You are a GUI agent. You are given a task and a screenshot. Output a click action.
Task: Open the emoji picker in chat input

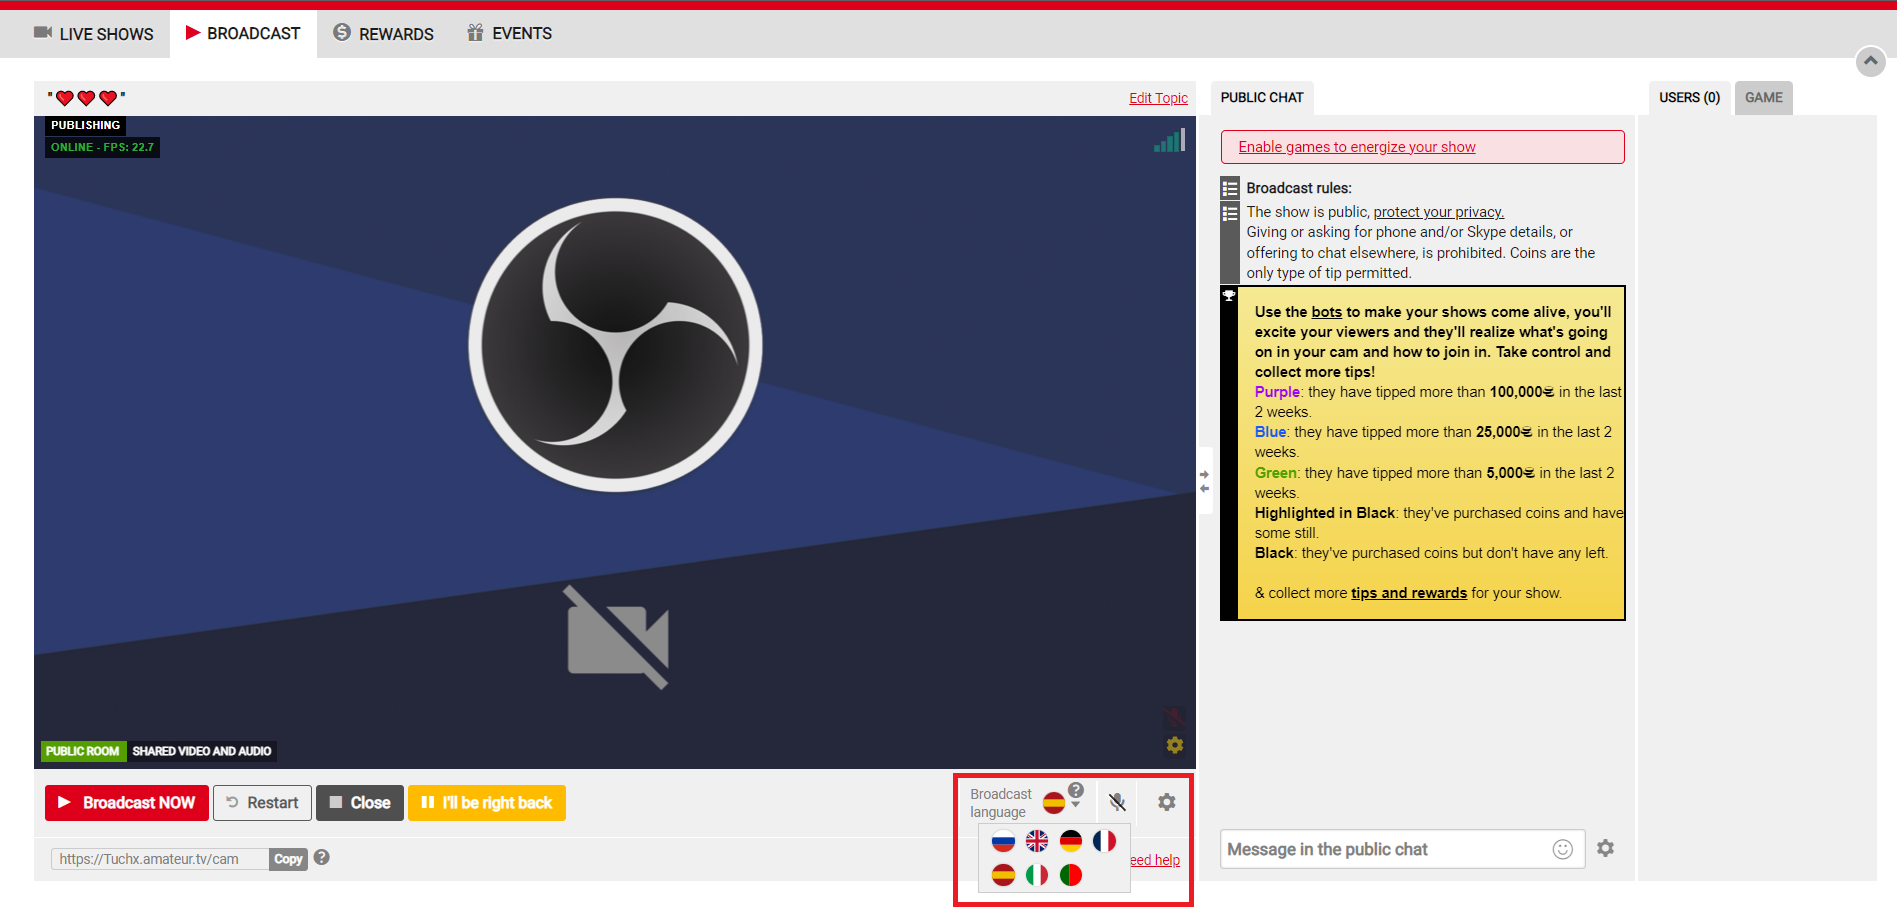pos(1563,849)
